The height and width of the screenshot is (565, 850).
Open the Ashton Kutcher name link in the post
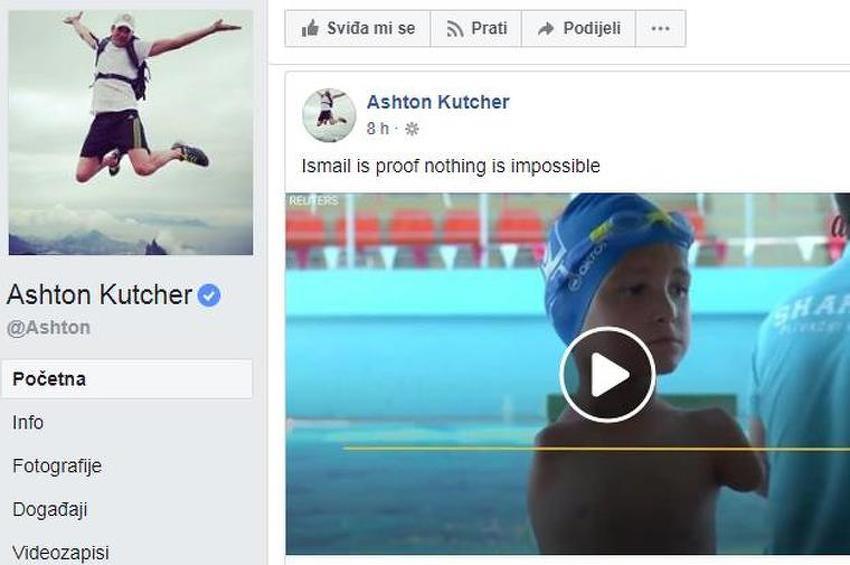tap(438, 102)
